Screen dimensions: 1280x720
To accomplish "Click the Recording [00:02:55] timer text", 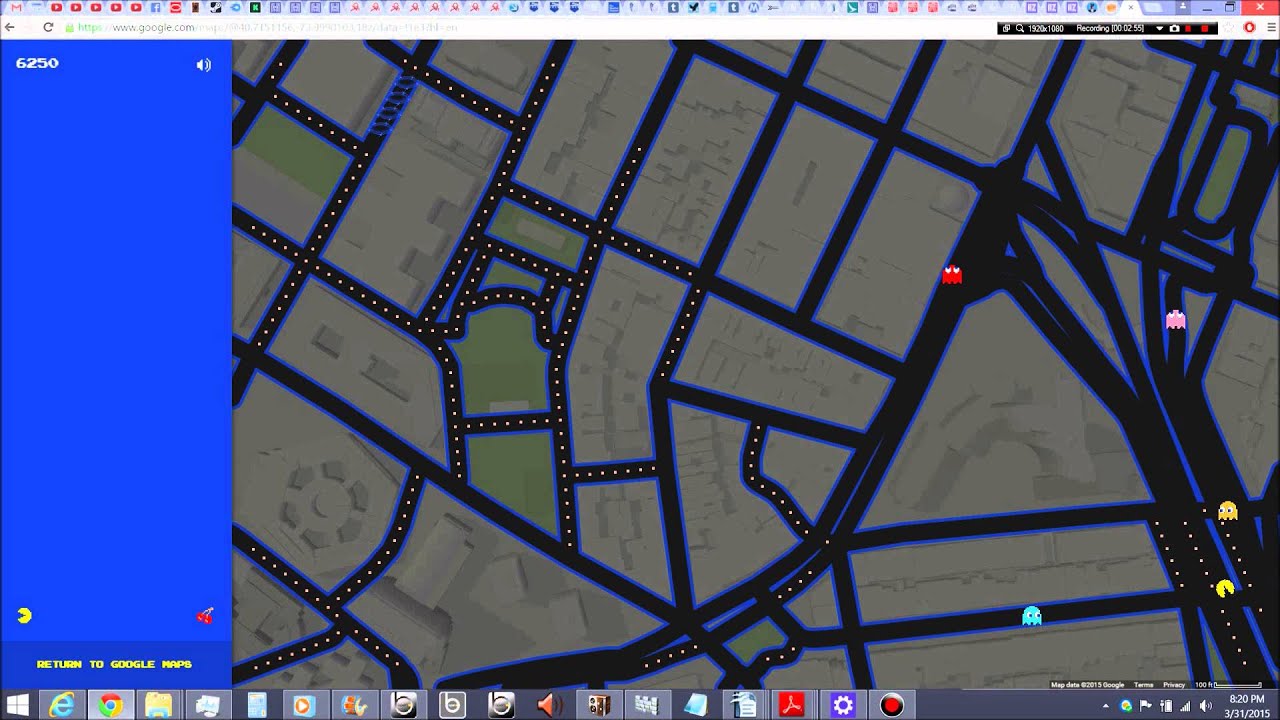I will (x=1110, y=28).
